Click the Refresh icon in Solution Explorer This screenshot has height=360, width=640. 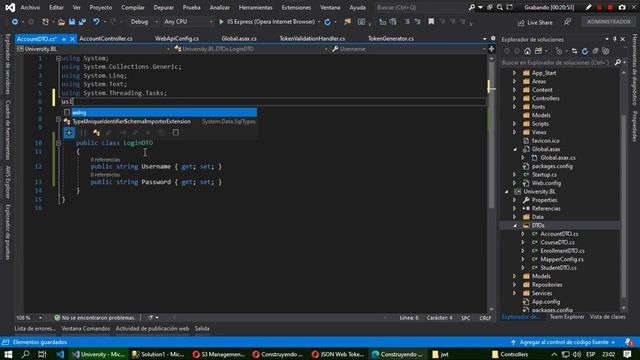pyautogui.click(x=585, y=51)
